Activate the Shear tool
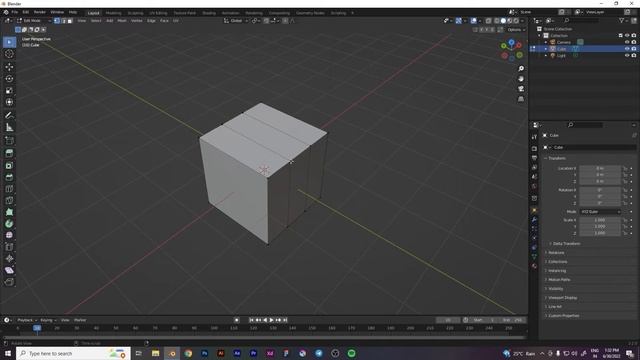640x360 pixels. pos(9,270)
